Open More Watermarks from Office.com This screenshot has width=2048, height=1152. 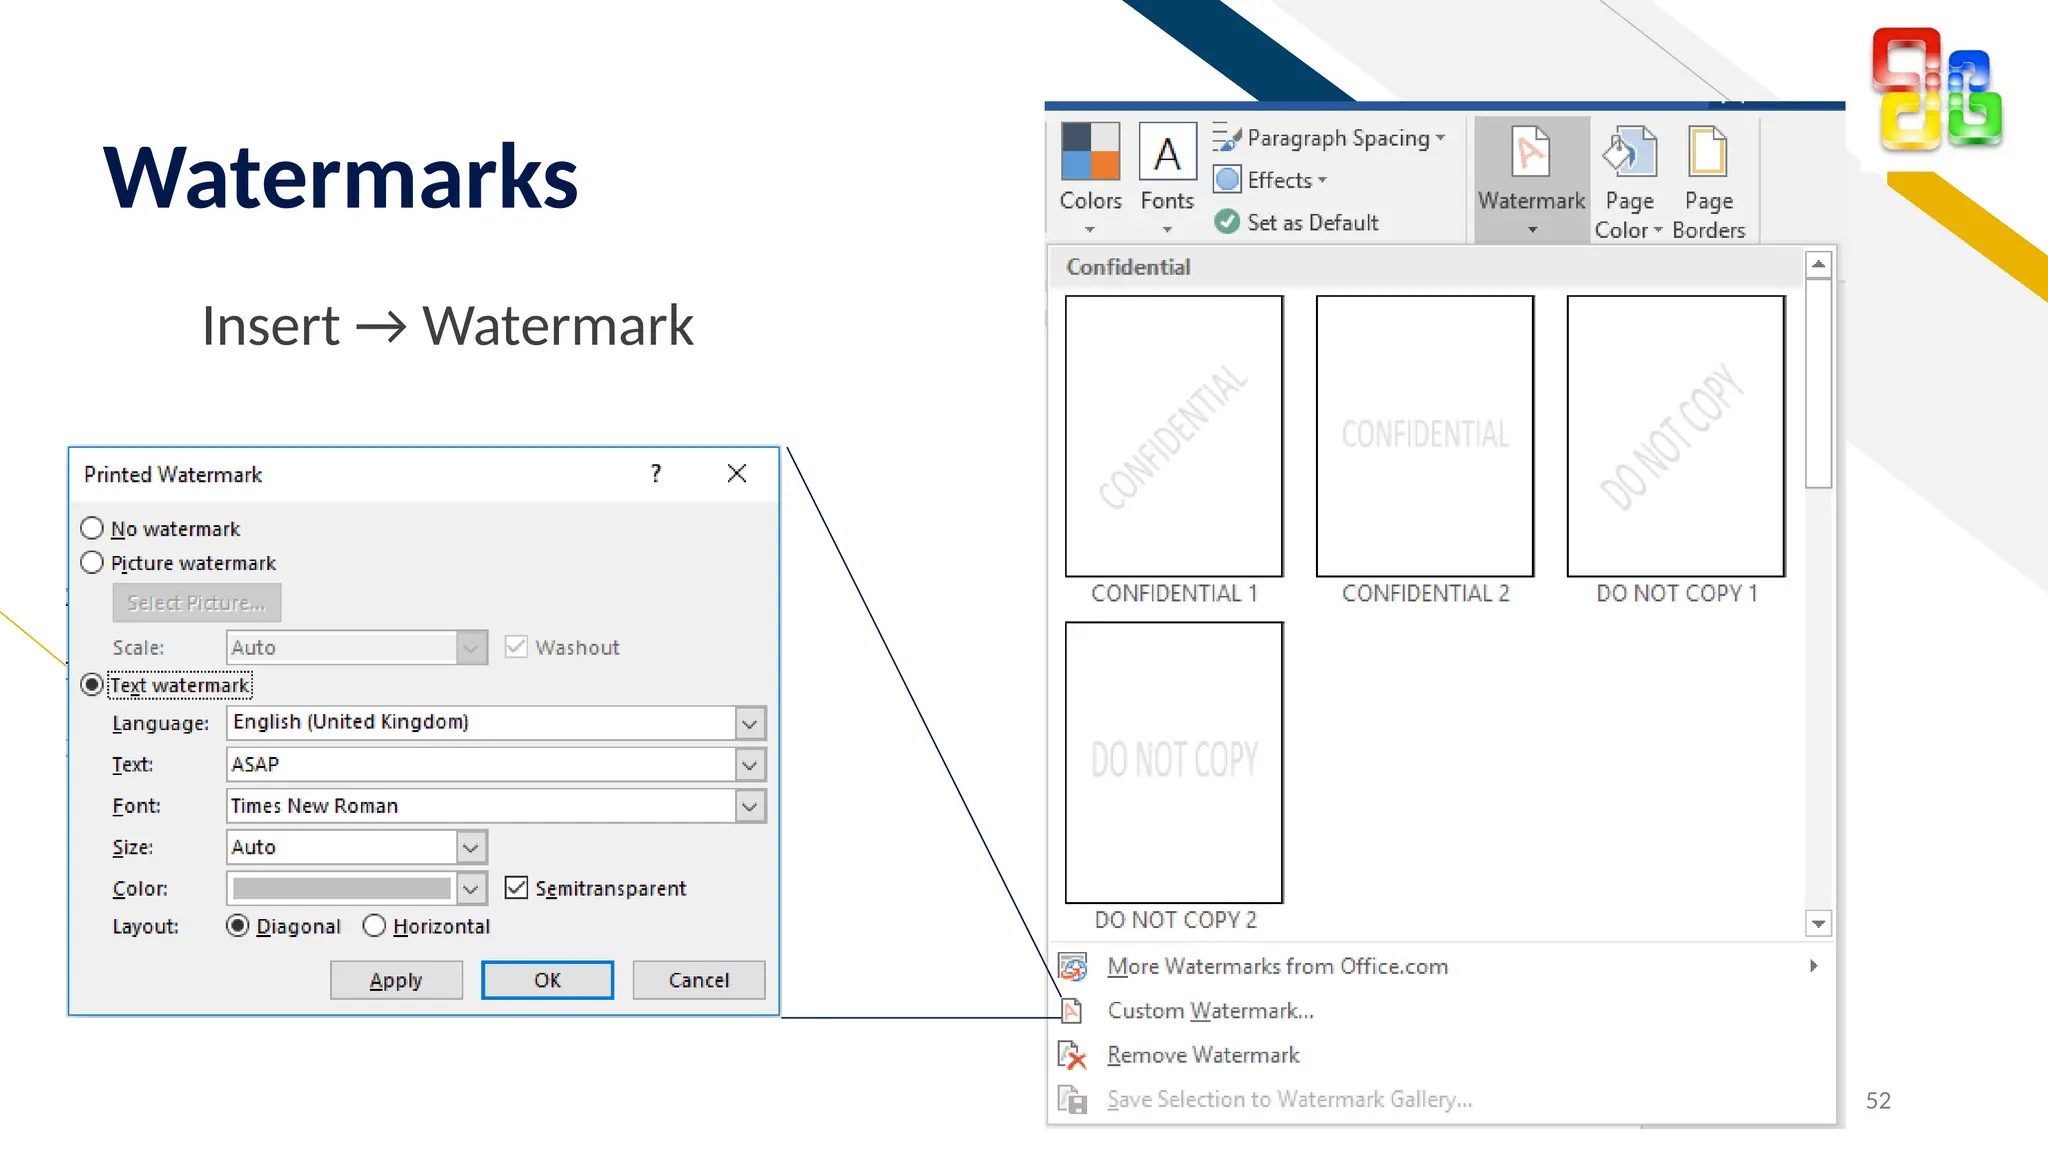[1277, 966]
